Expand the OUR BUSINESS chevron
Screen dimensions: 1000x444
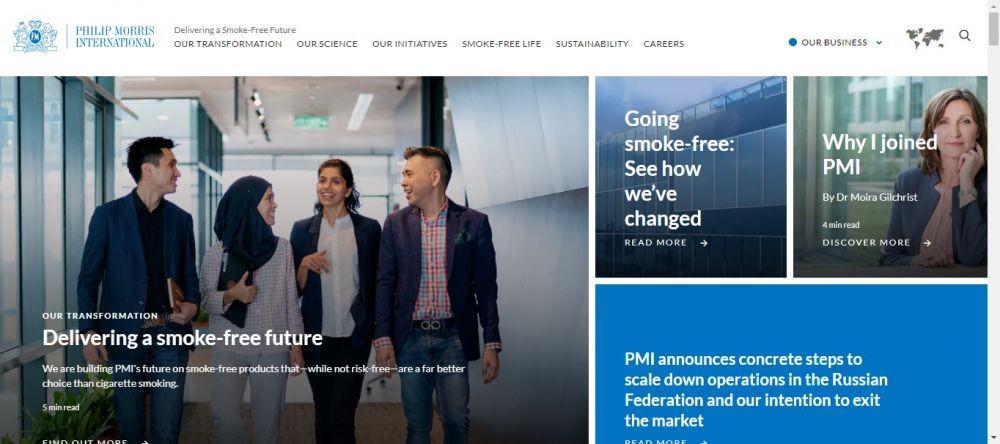click(879, 43)
